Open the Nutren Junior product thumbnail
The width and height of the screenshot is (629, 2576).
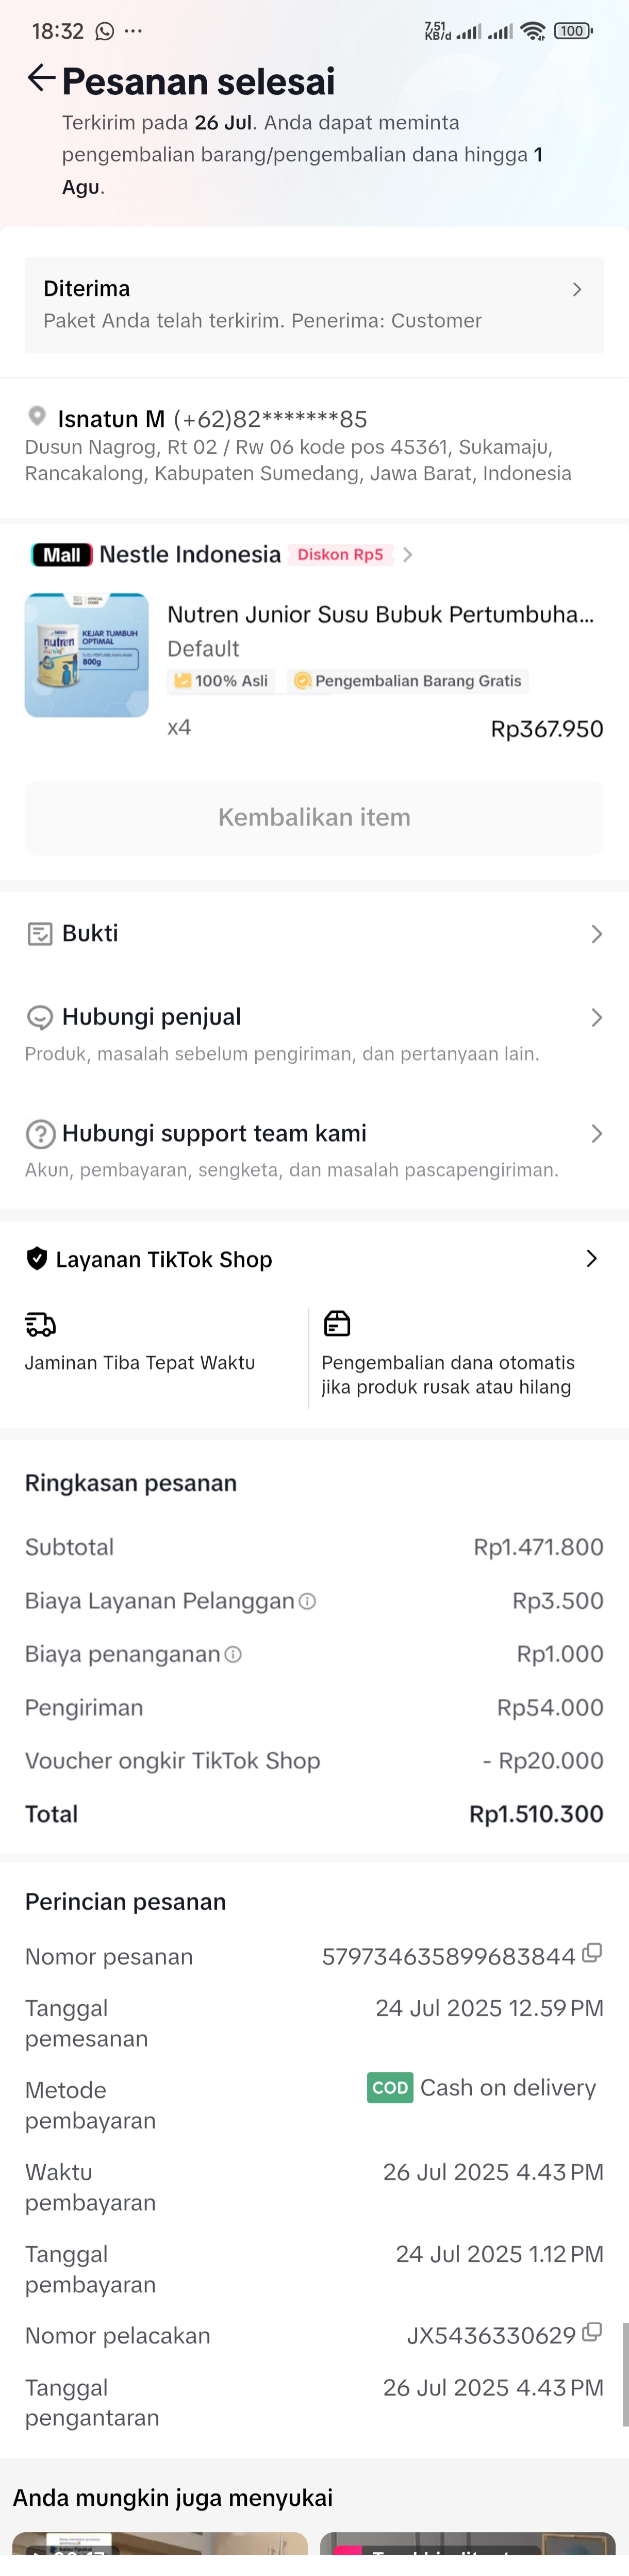87,655
